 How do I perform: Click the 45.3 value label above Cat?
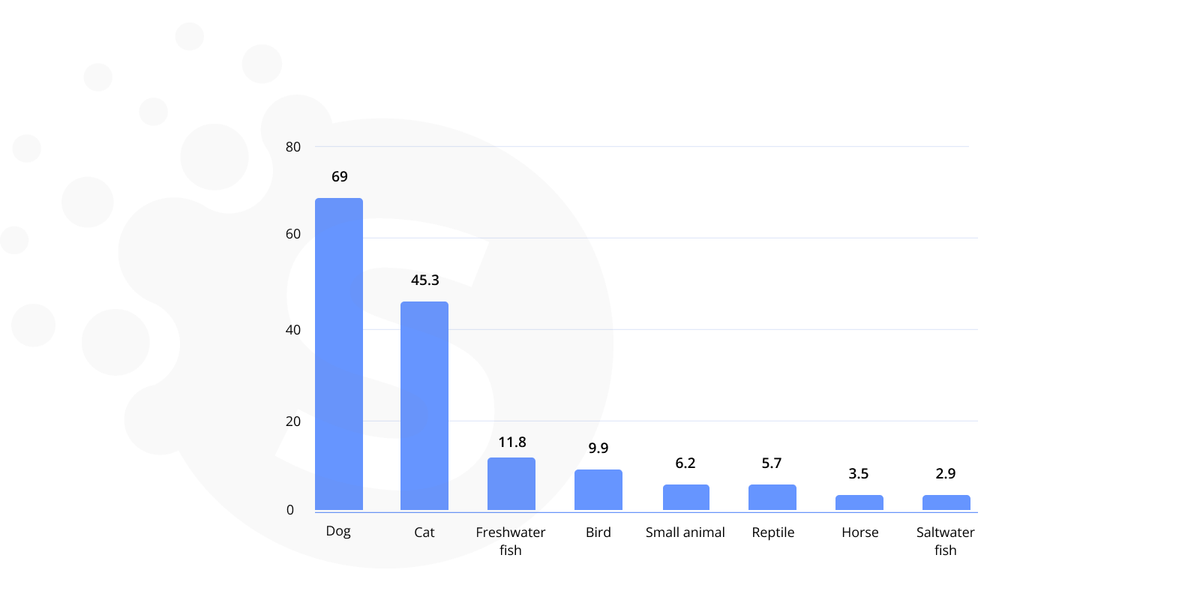[425, 280]
